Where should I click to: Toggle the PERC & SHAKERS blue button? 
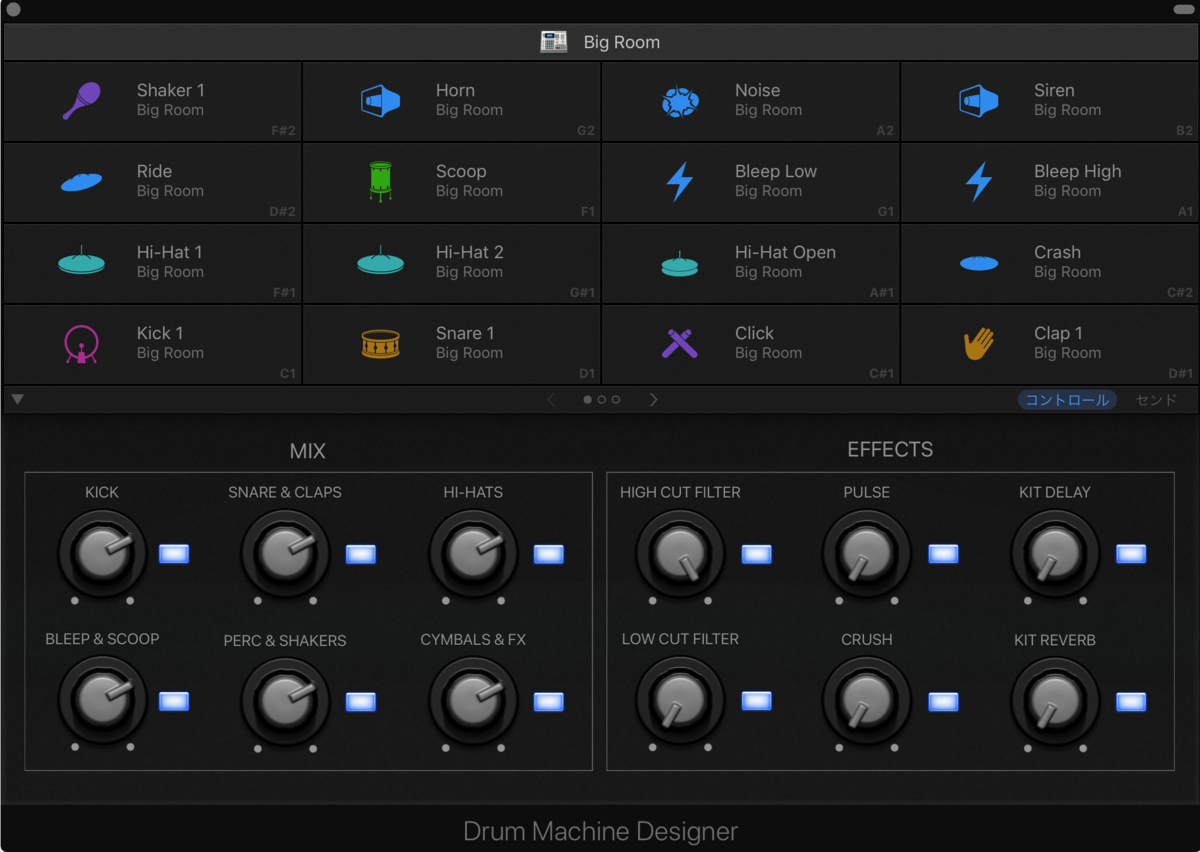[x=361, y=701]
